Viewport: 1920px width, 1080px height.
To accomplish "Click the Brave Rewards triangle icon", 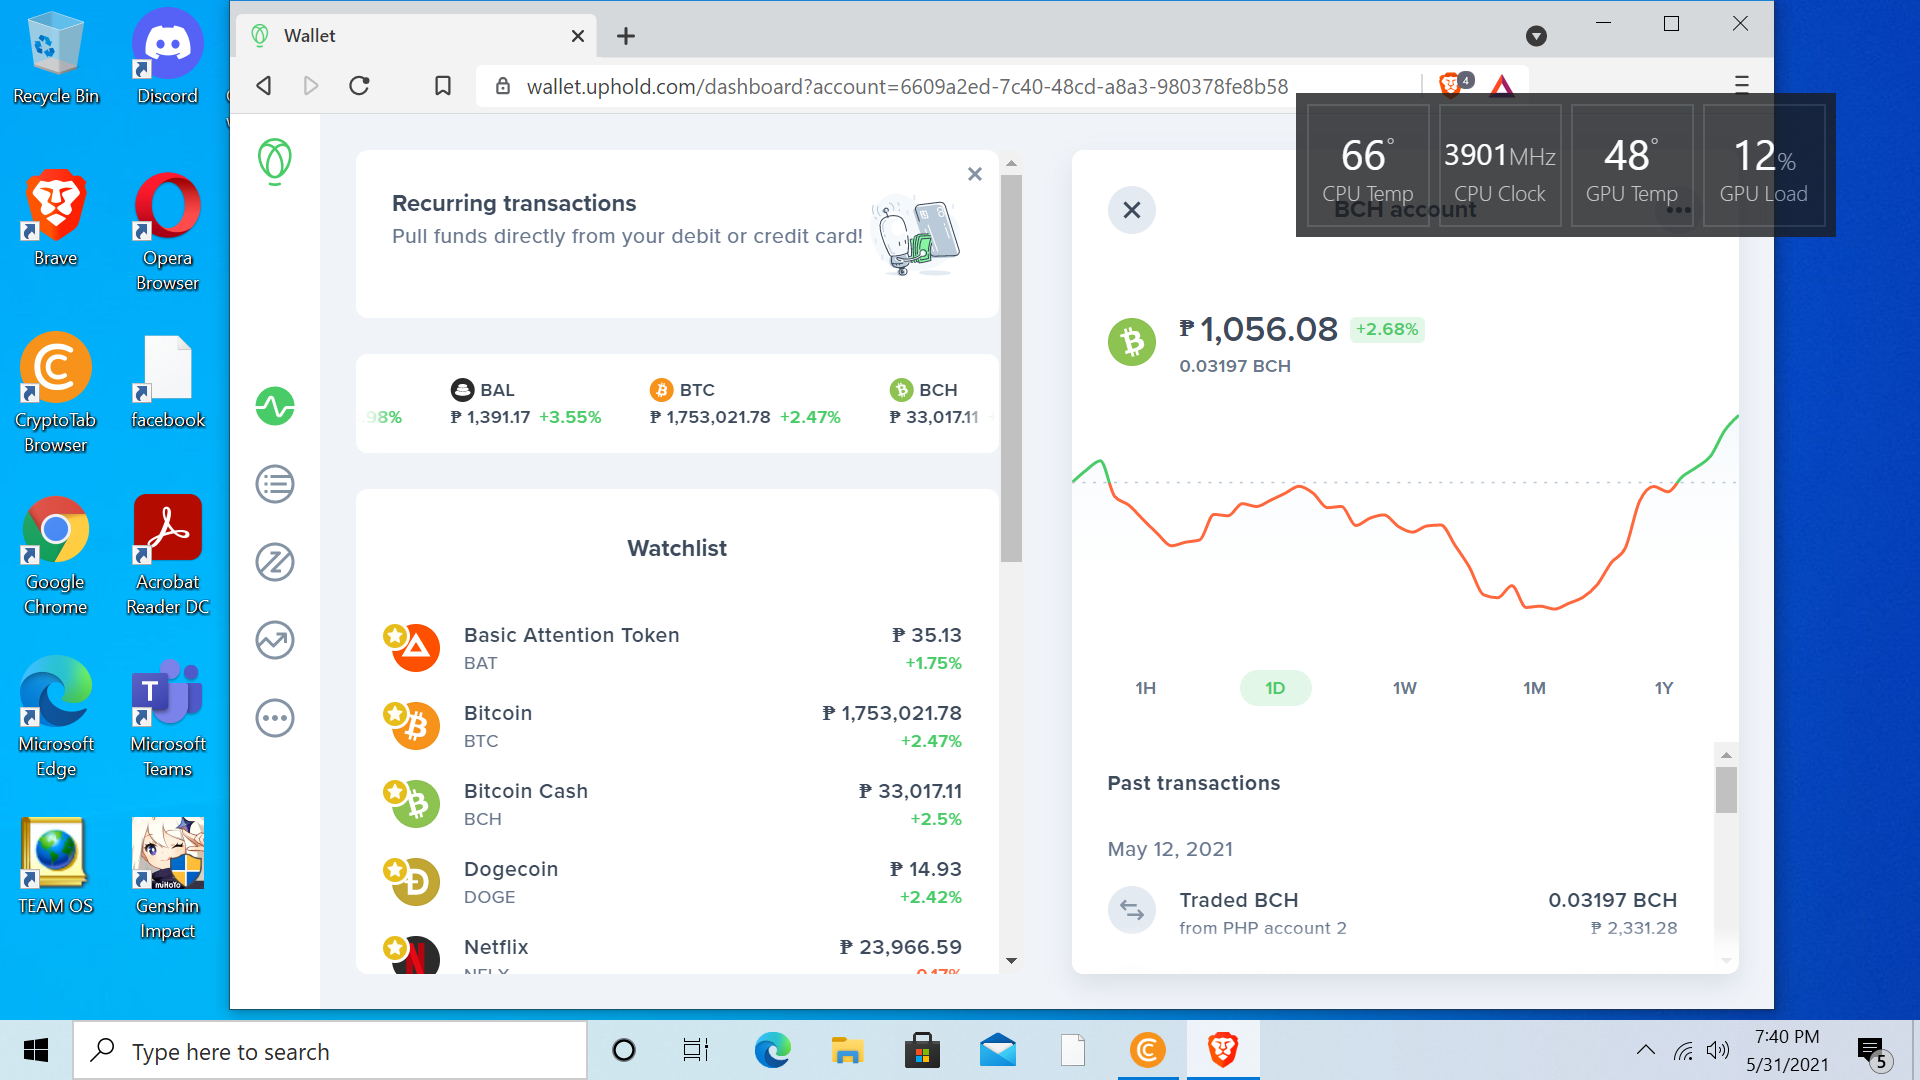I will tap(1501, 86).
